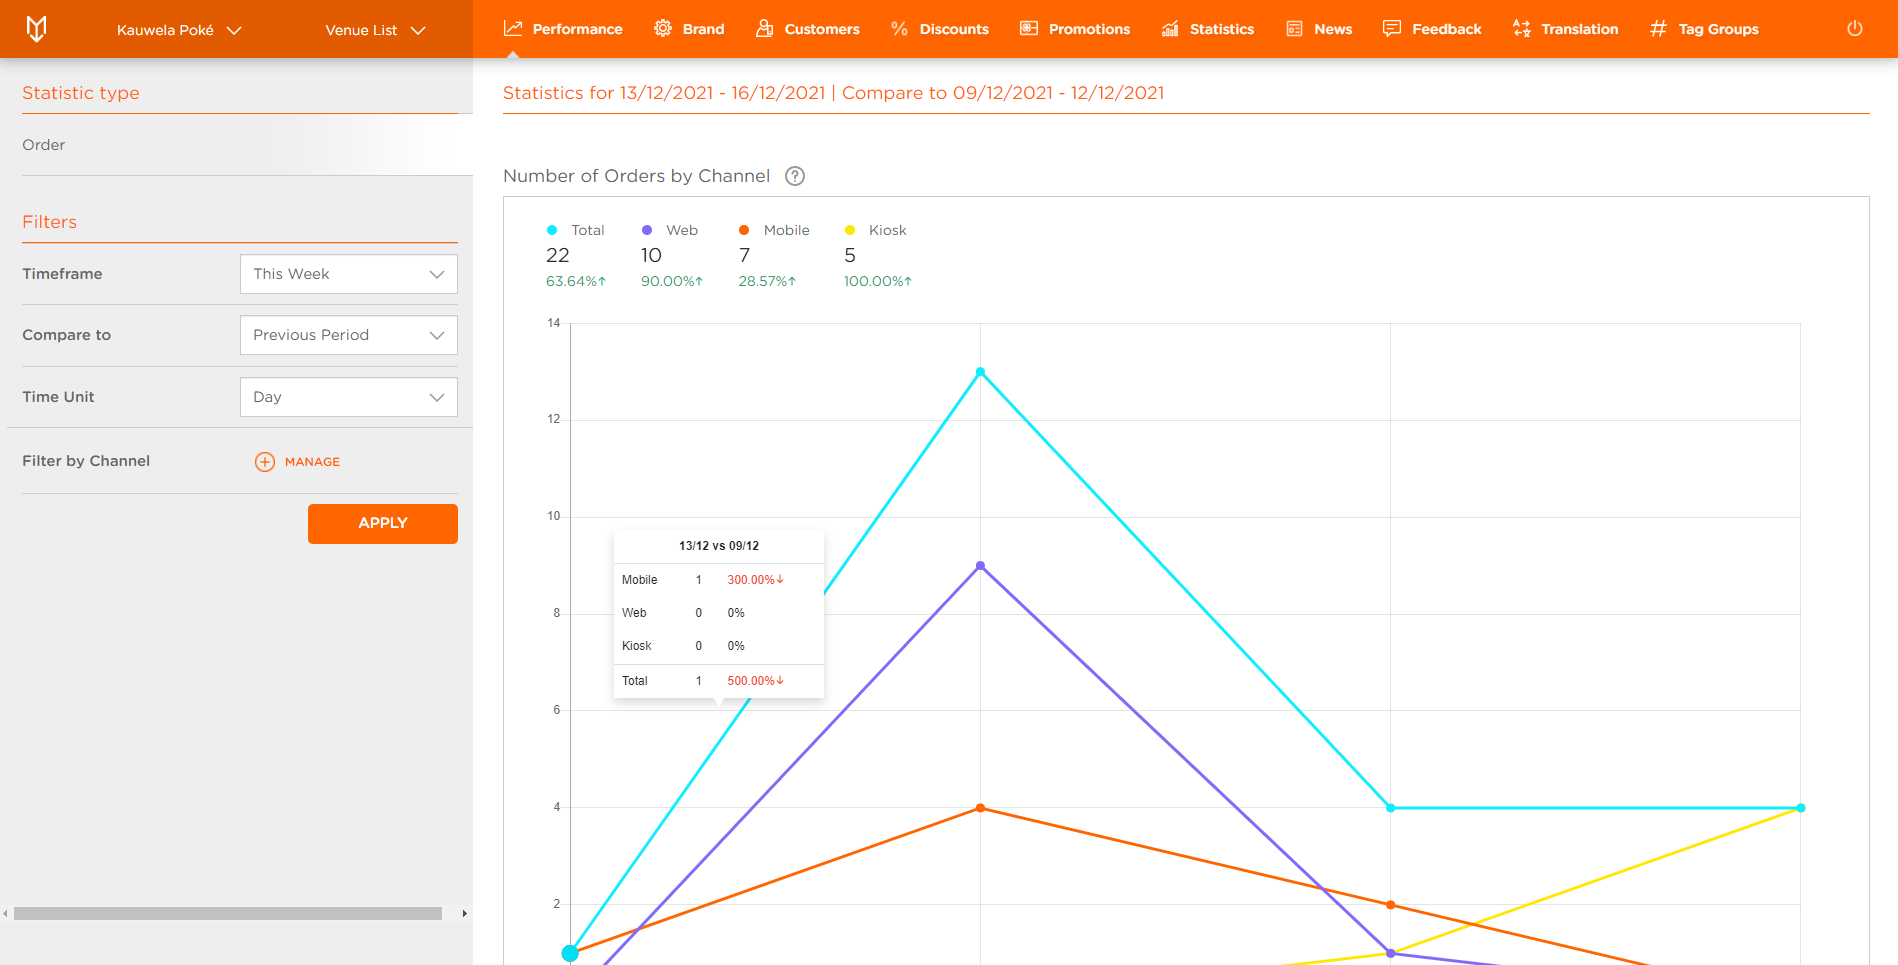Toggle the Total series legend dot
Image resolution: width=1898 pixels, height=965 pixels.
(552, 230)
